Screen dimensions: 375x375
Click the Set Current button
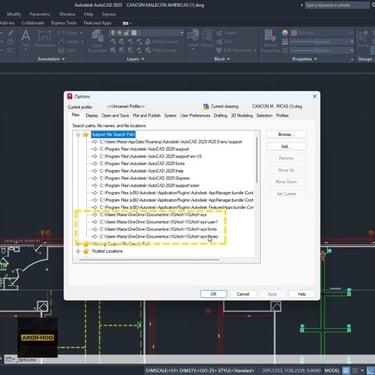286,194
